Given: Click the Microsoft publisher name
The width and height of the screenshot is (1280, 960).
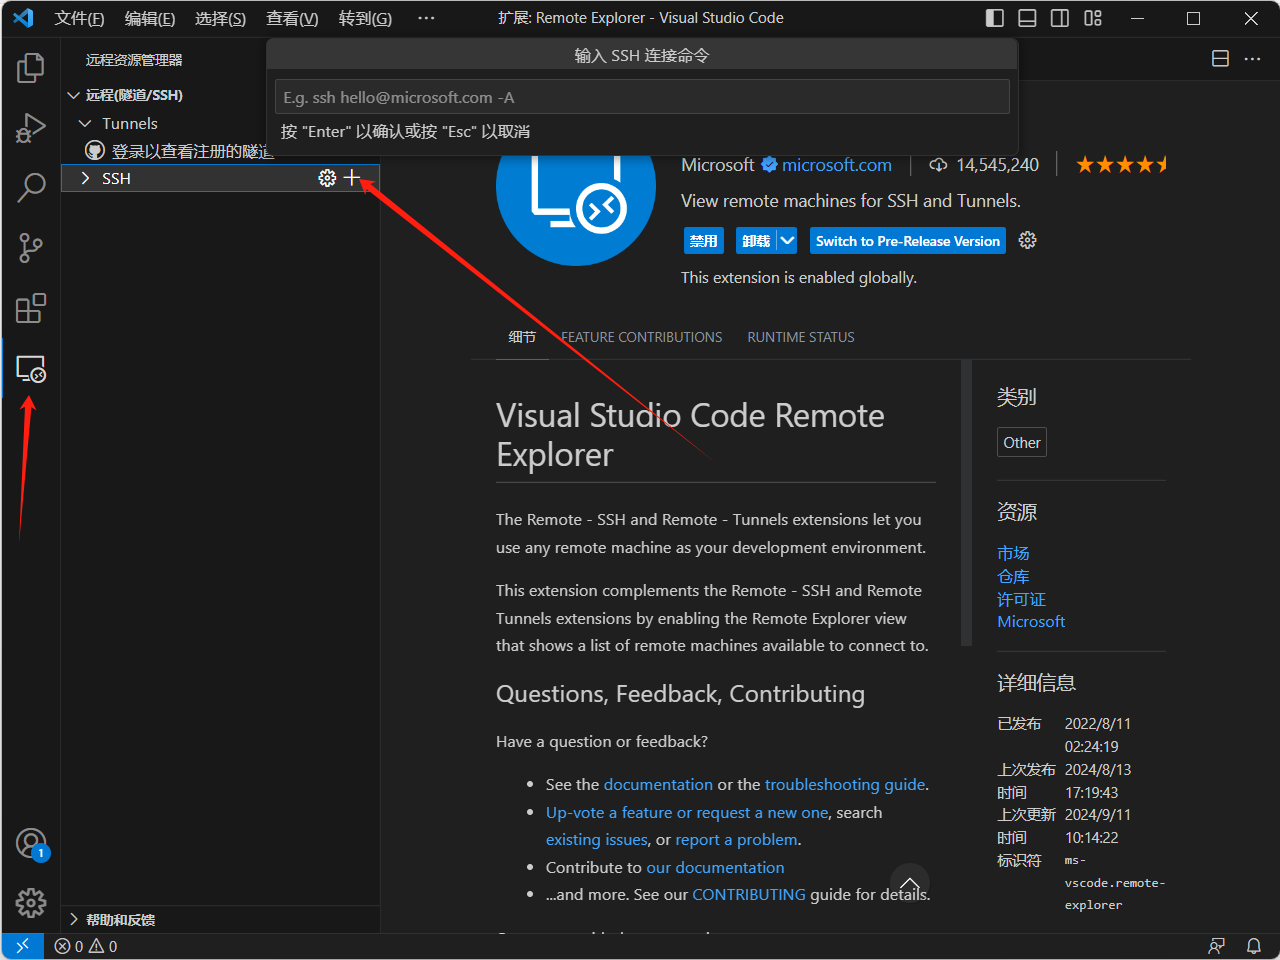Looking at the screenshot, I should [717, 165].
